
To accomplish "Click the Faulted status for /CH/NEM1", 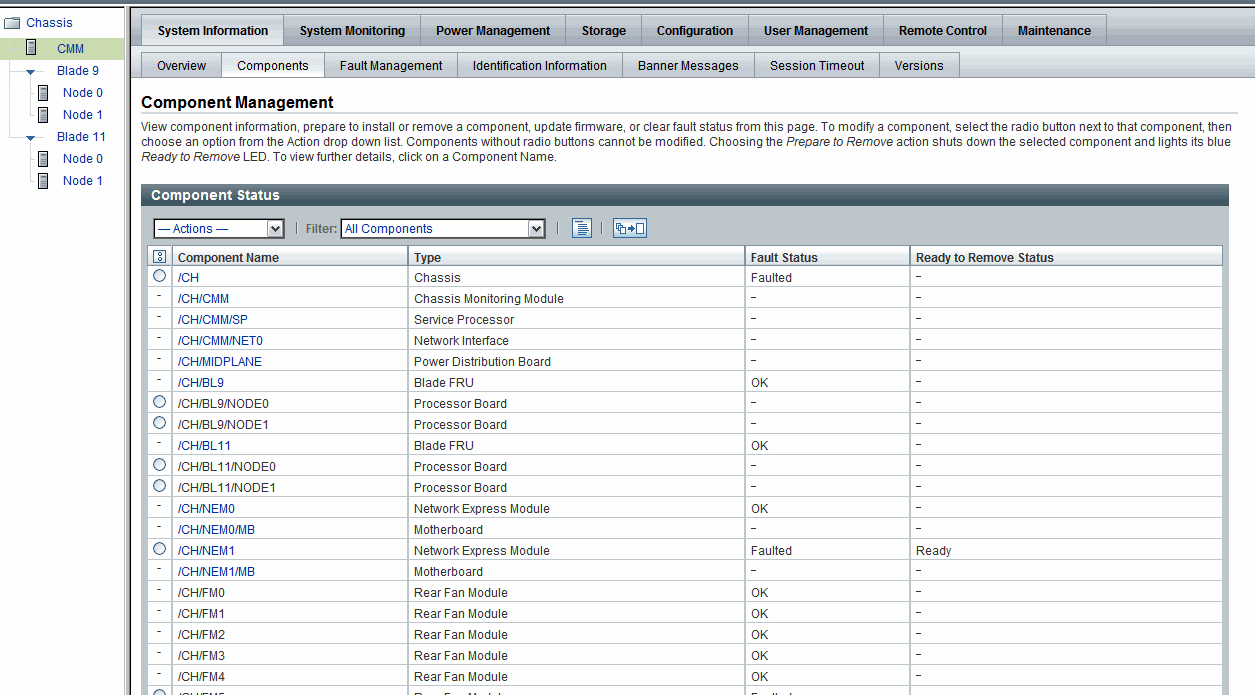I will click(771, 551).
